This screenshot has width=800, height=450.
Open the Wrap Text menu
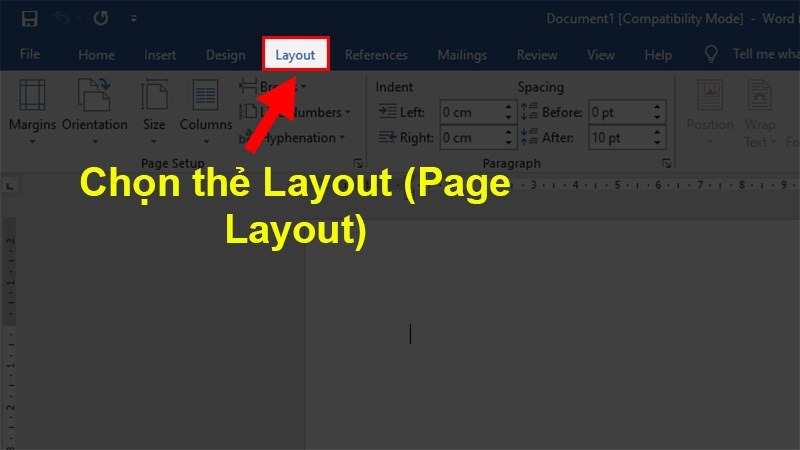coord(760,112)
